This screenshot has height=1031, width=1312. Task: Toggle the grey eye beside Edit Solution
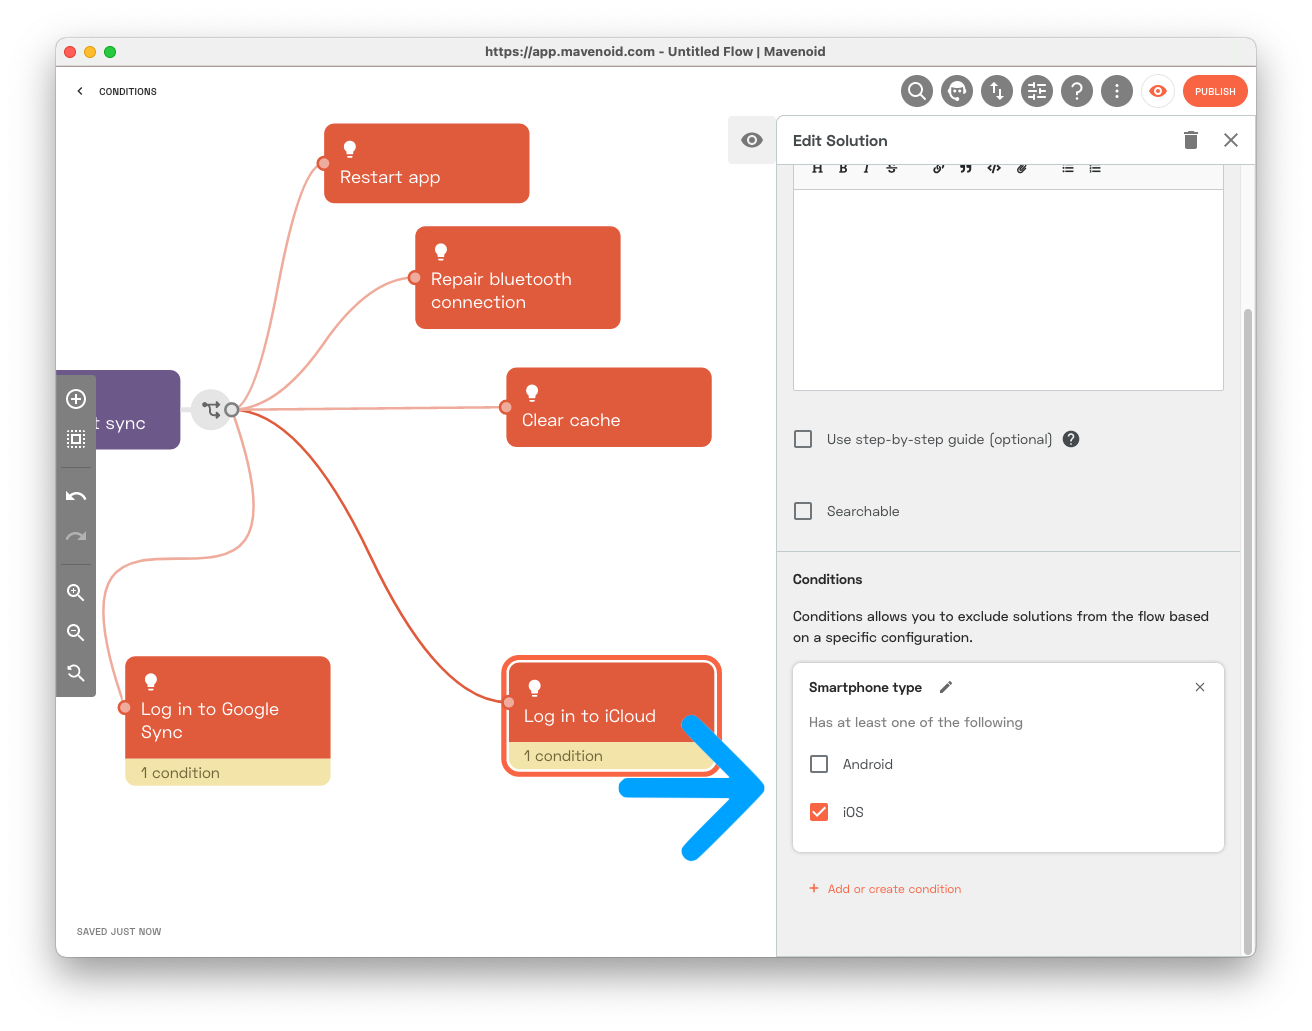pos(752,140)
